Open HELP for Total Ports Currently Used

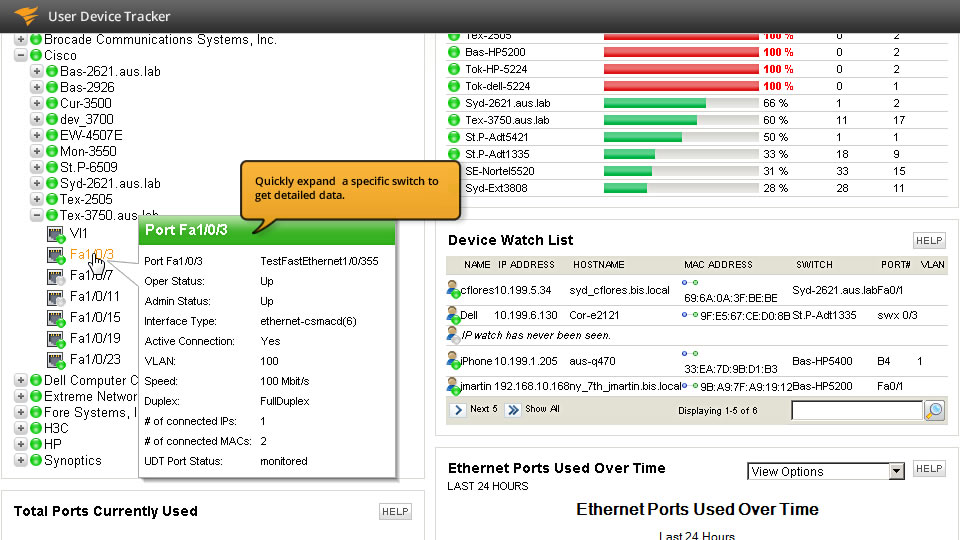coord(395,511)
